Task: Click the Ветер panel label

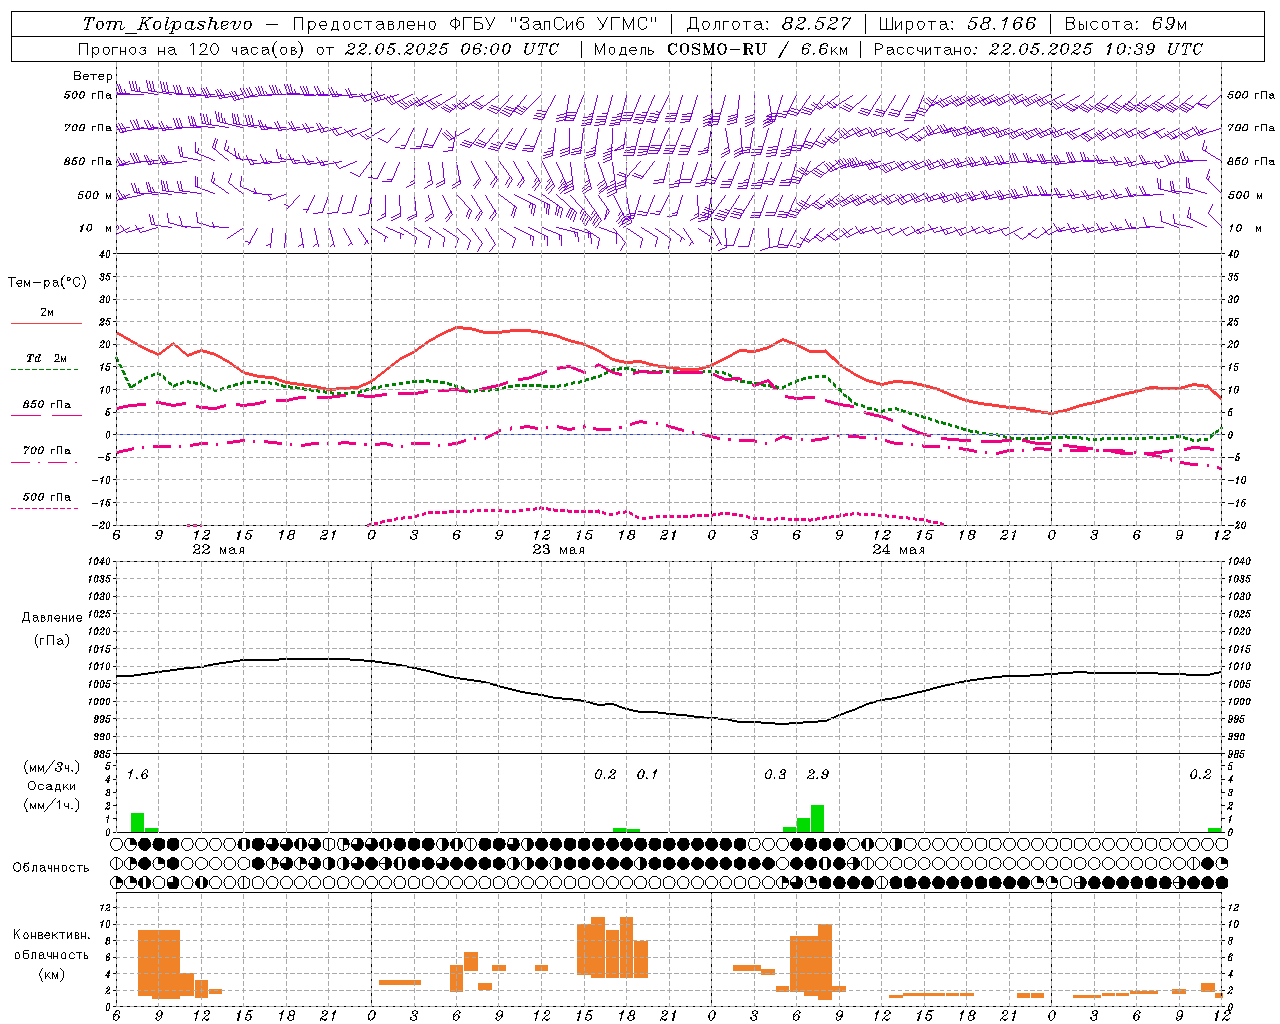Action: (92, 76)
